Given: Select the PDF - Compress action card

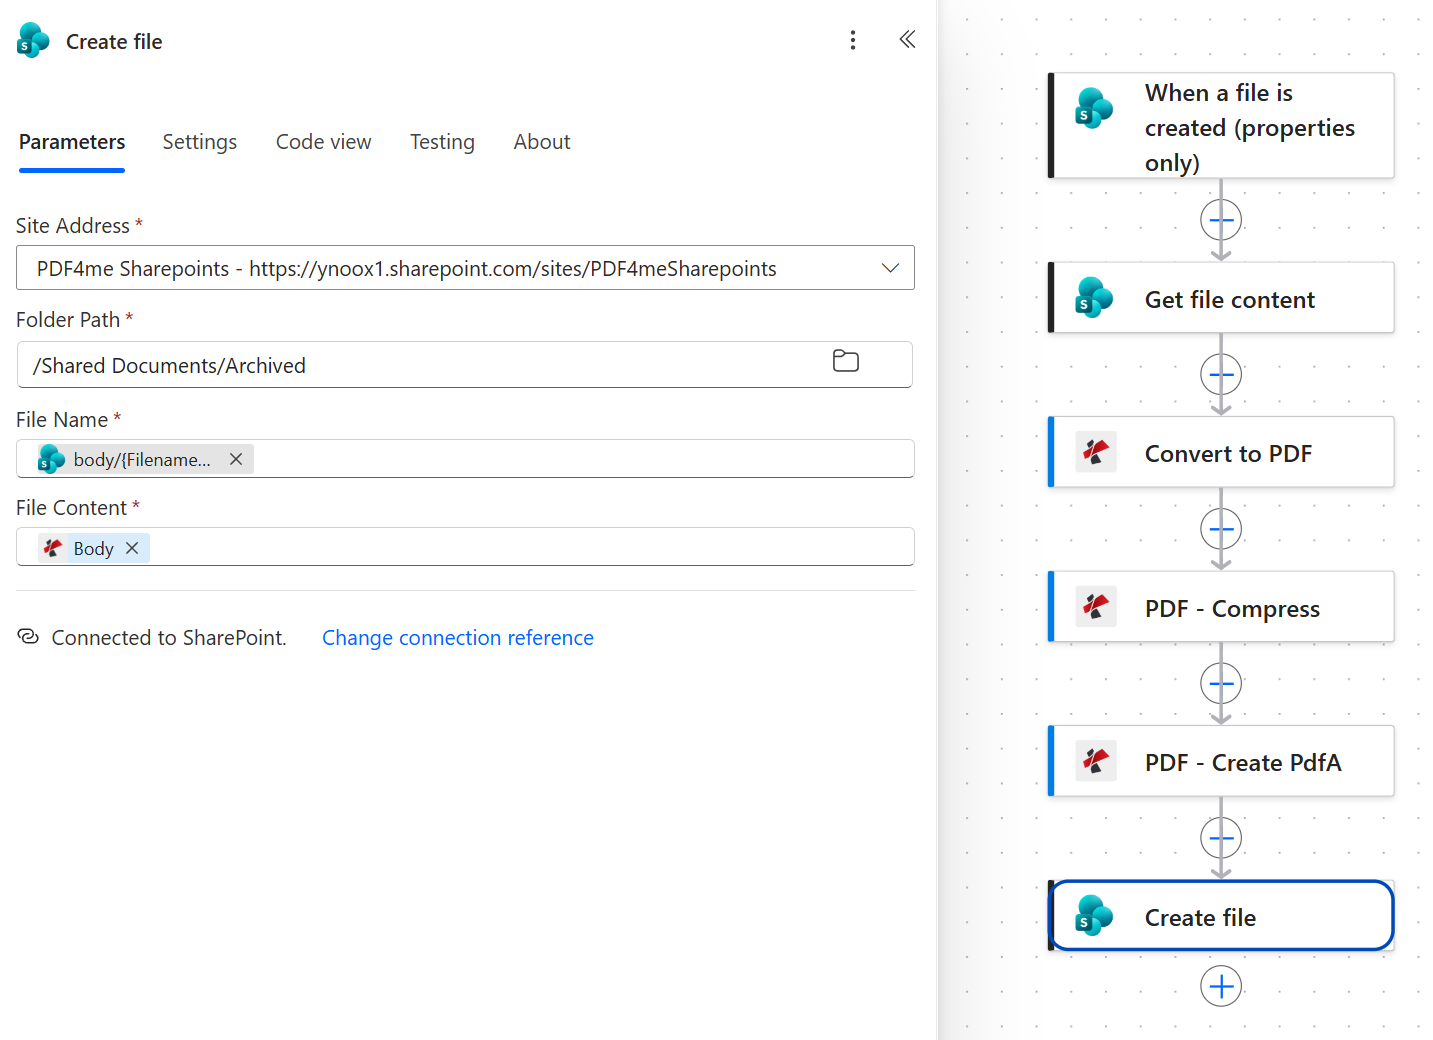Looking at the screenshot, I should tap(1221, 607).
